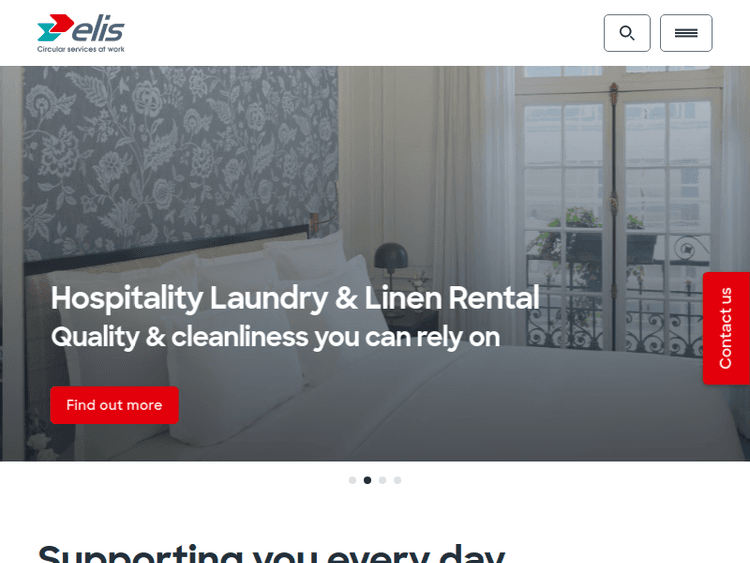Jump to the fourth carousel slide dot
This screenshot has height=563, width=750.
(x=397, y=480)
